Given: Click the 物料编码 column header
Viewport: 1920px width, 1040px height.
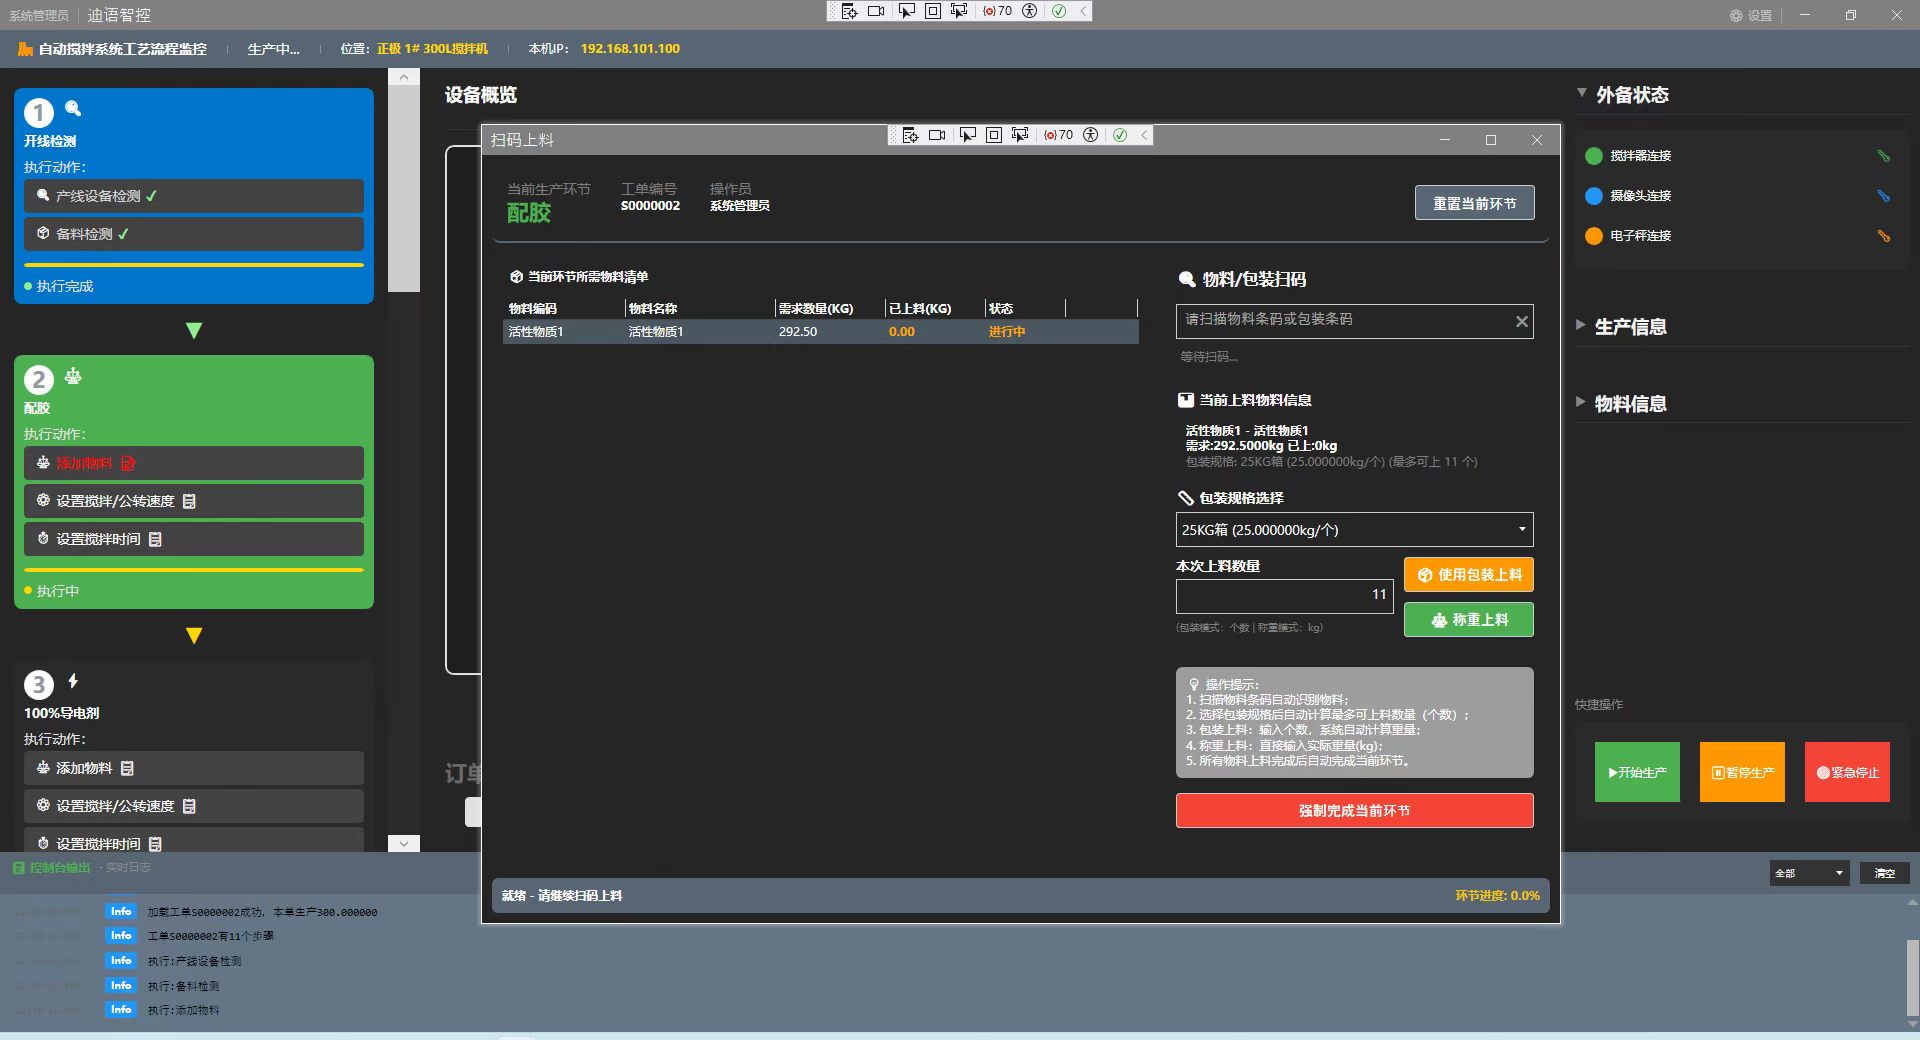Looking at the screenshot, I should coord(564,308).
